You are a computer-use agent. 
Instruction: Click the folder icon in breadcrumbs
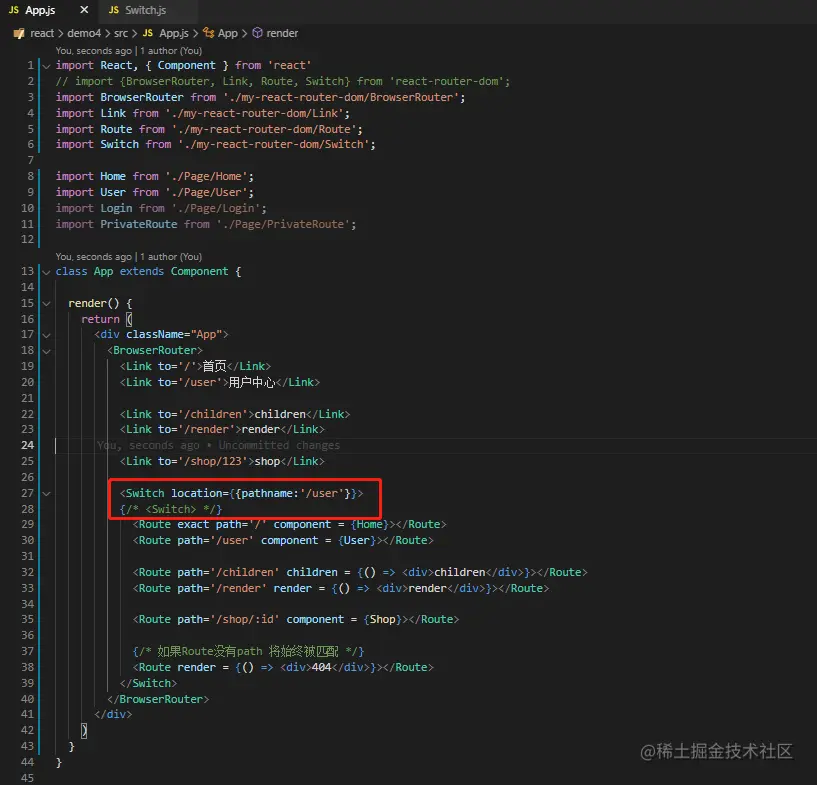19,33
